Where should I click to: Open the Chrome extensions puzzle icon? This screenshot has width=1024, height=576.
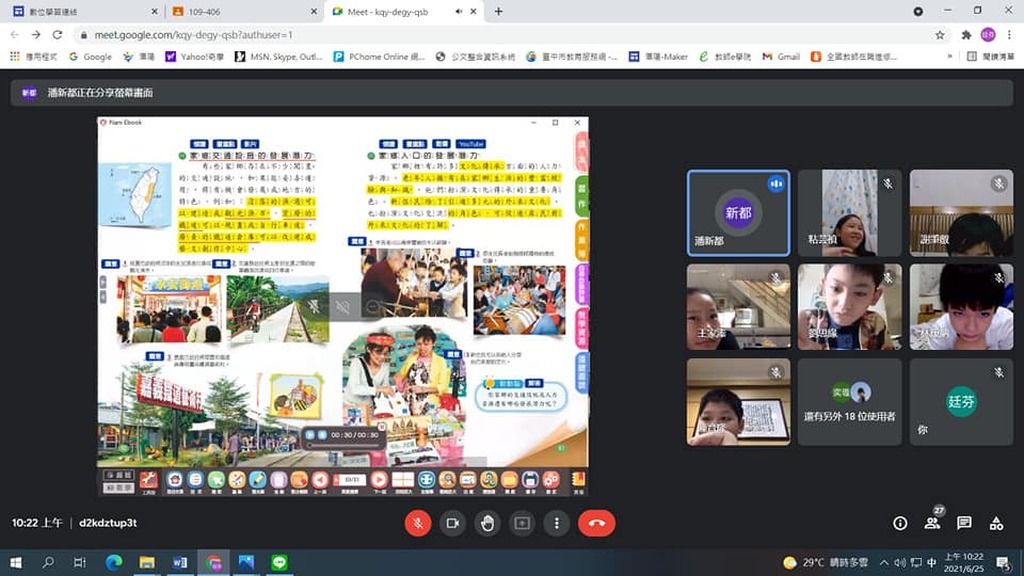click(966, 35)
